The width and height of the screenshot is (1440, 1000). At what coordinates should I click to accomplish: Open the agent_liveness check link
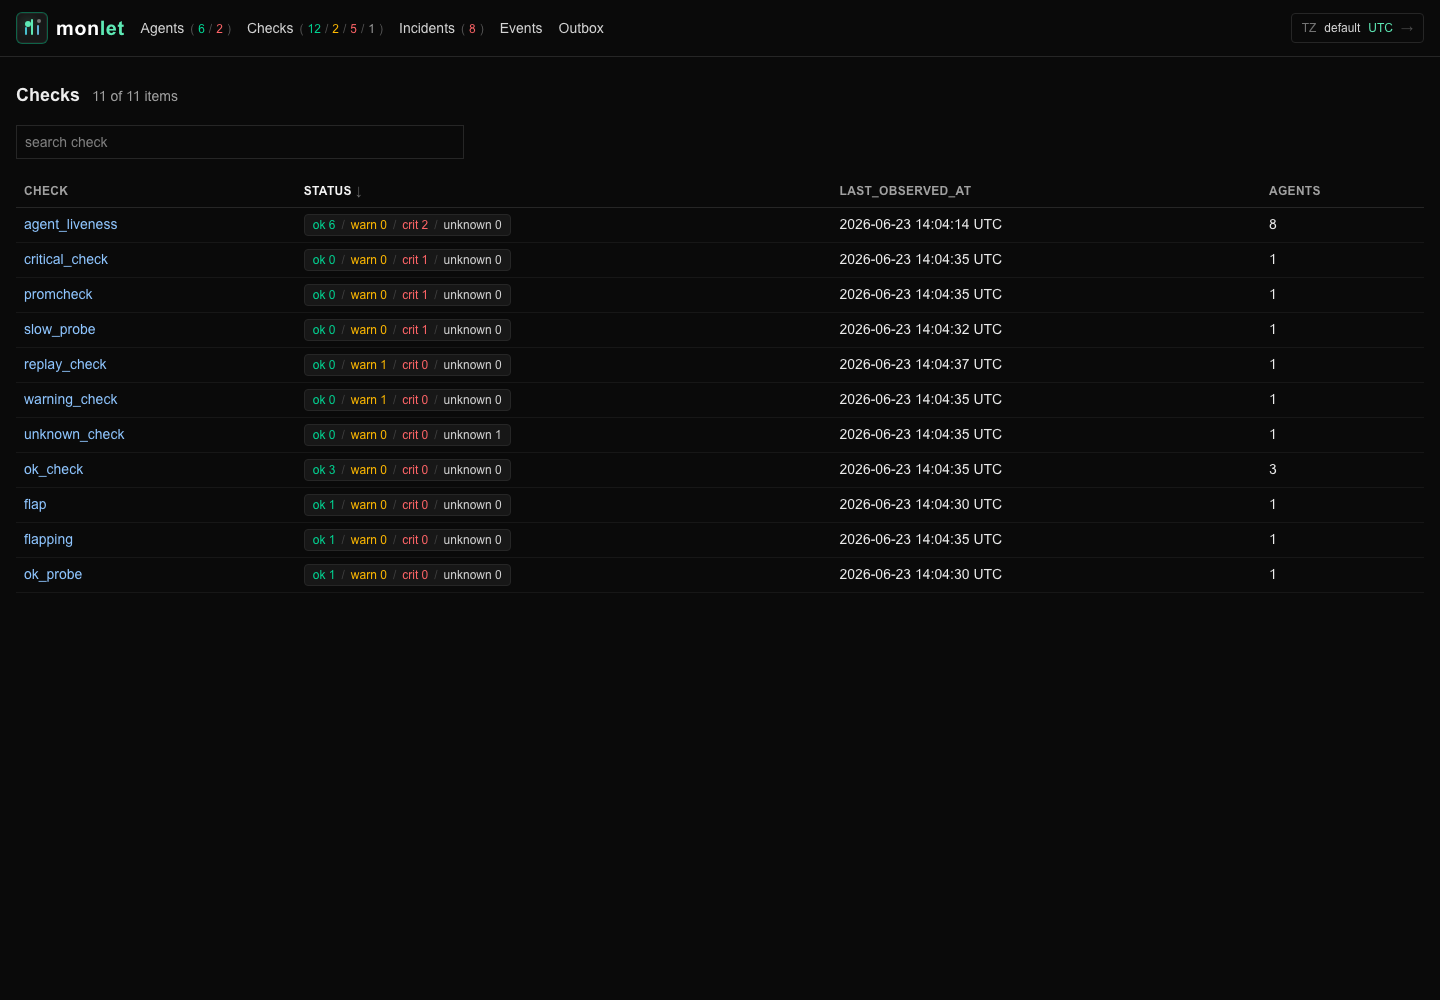point(70,224)
